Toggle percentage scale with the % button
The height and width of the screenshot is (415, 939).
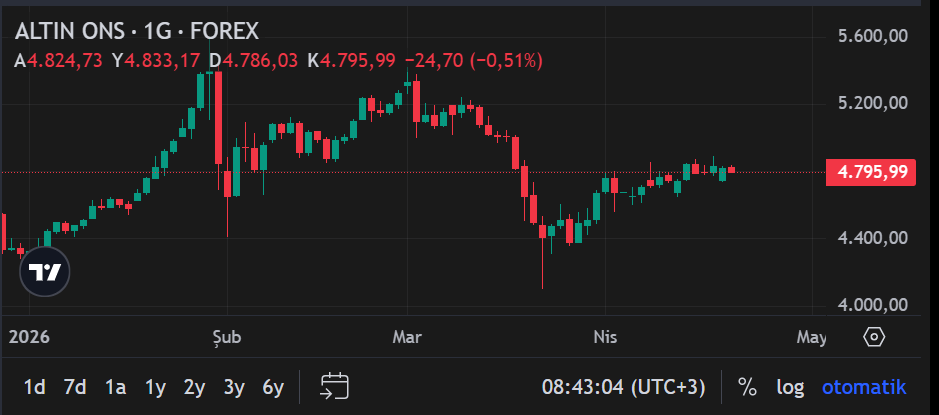click(747, 386)
